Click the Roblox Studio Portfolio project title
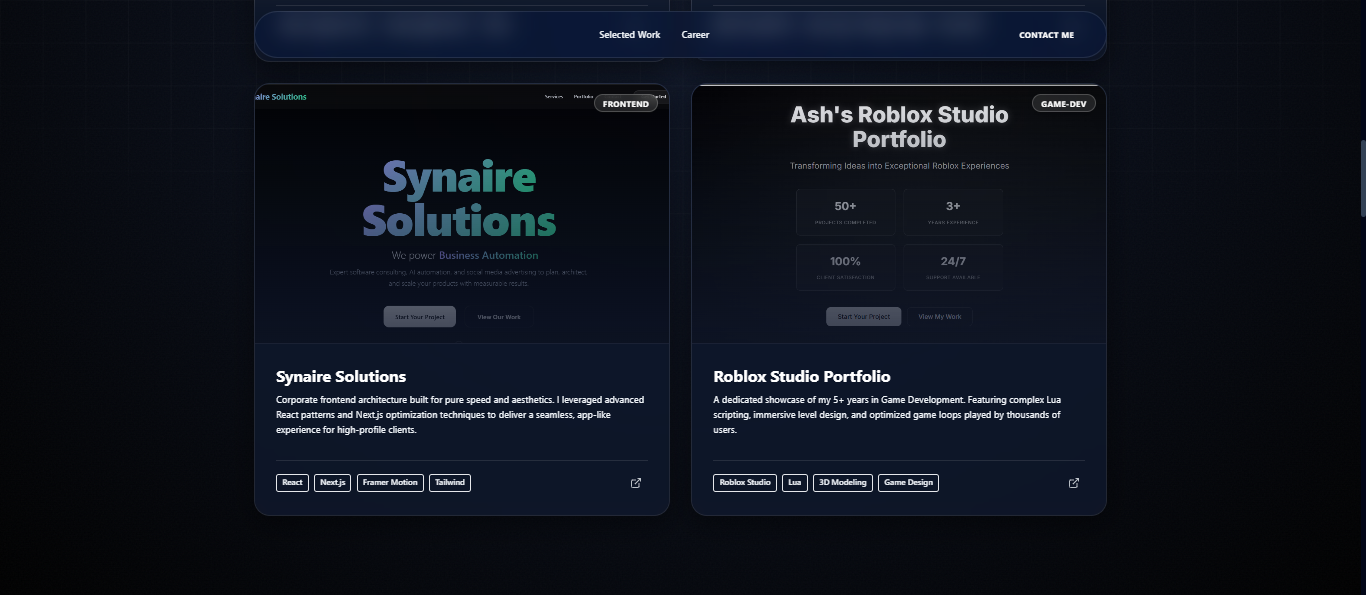1366x595 pixels. [801, 377]
